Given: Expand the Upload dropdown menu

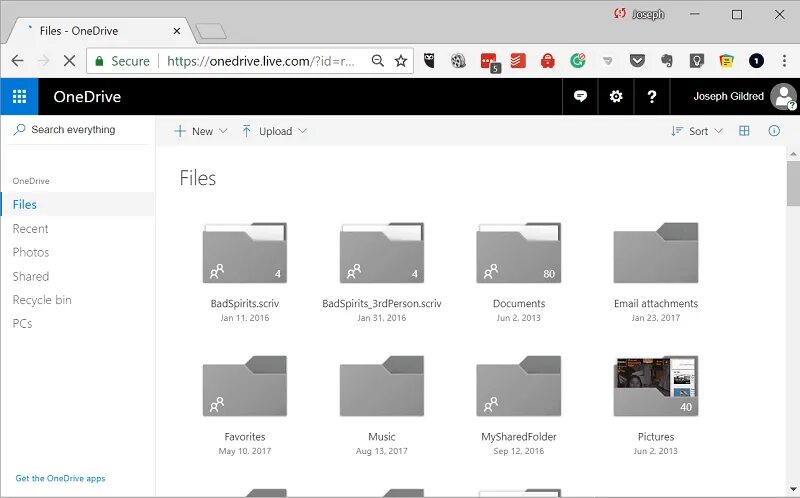Looking at the screenshot, I should tap(274, 131).
